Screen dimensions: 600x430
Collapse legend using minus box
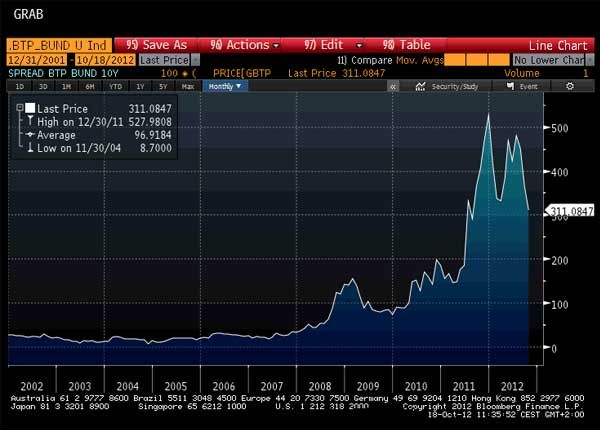(x=19, y=107)
